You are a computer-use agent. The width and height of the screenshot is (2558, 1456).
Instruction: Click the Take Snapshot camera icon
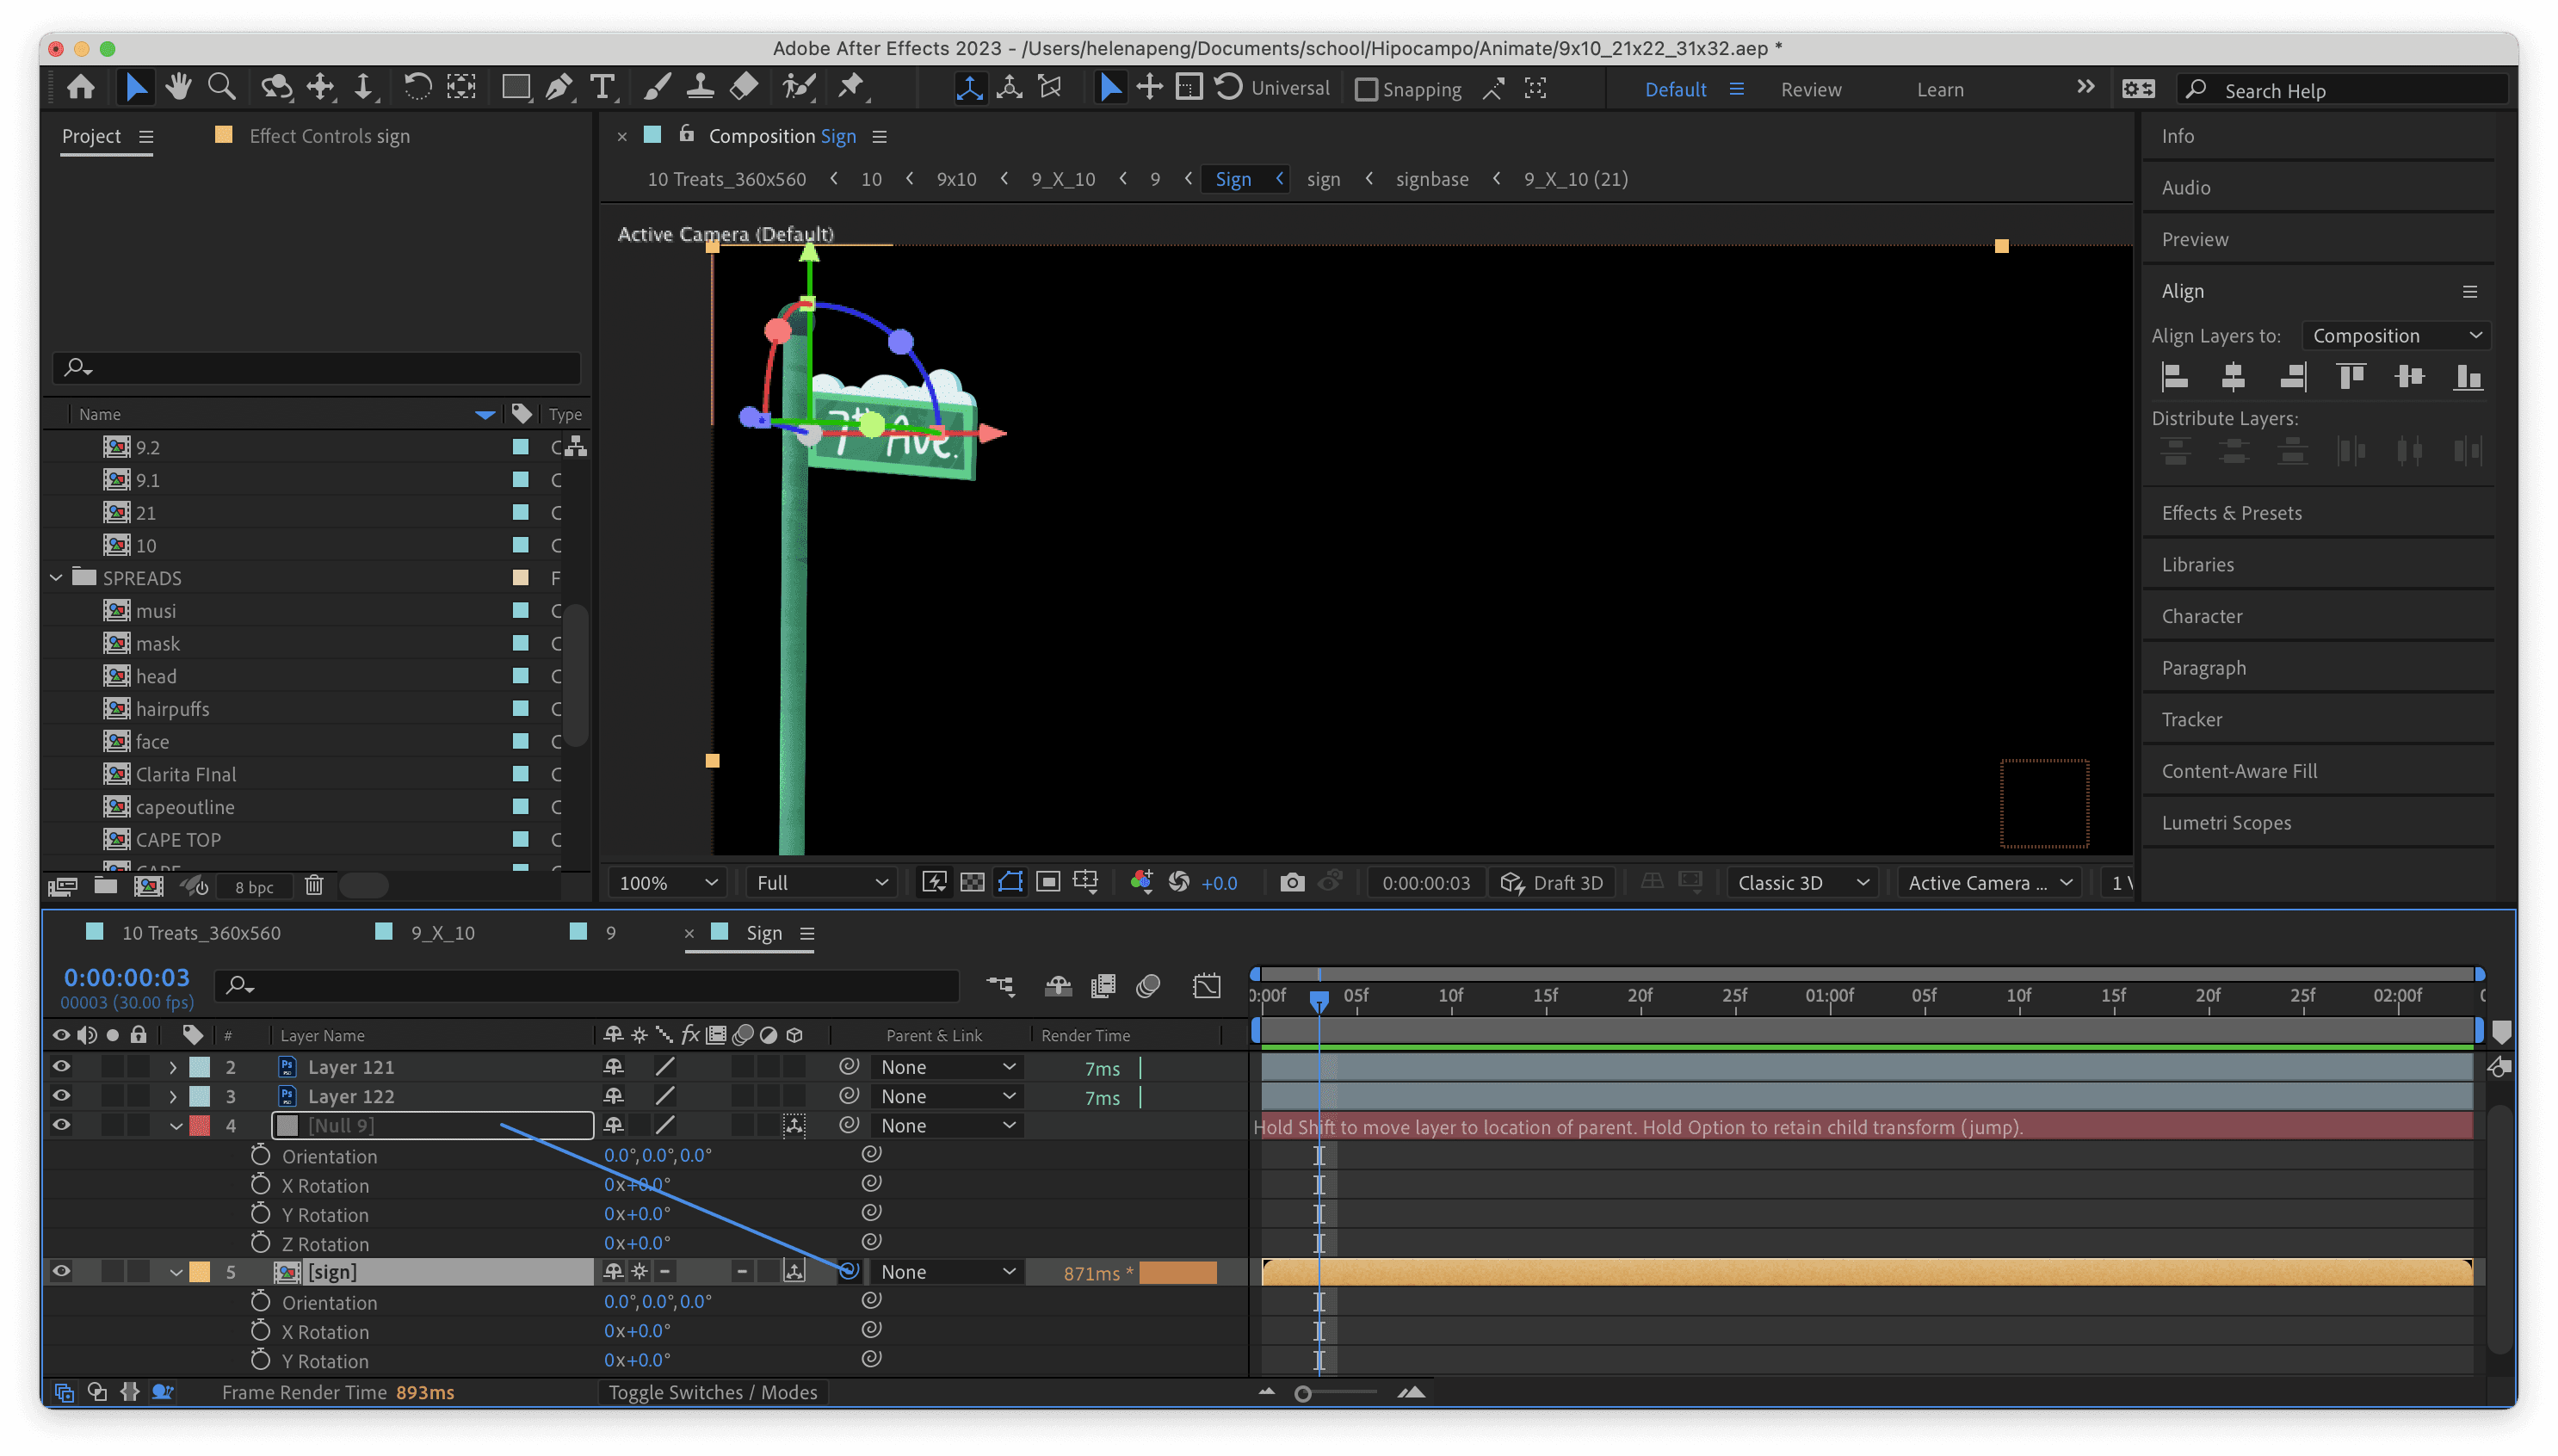click(x=1292, y=882)
